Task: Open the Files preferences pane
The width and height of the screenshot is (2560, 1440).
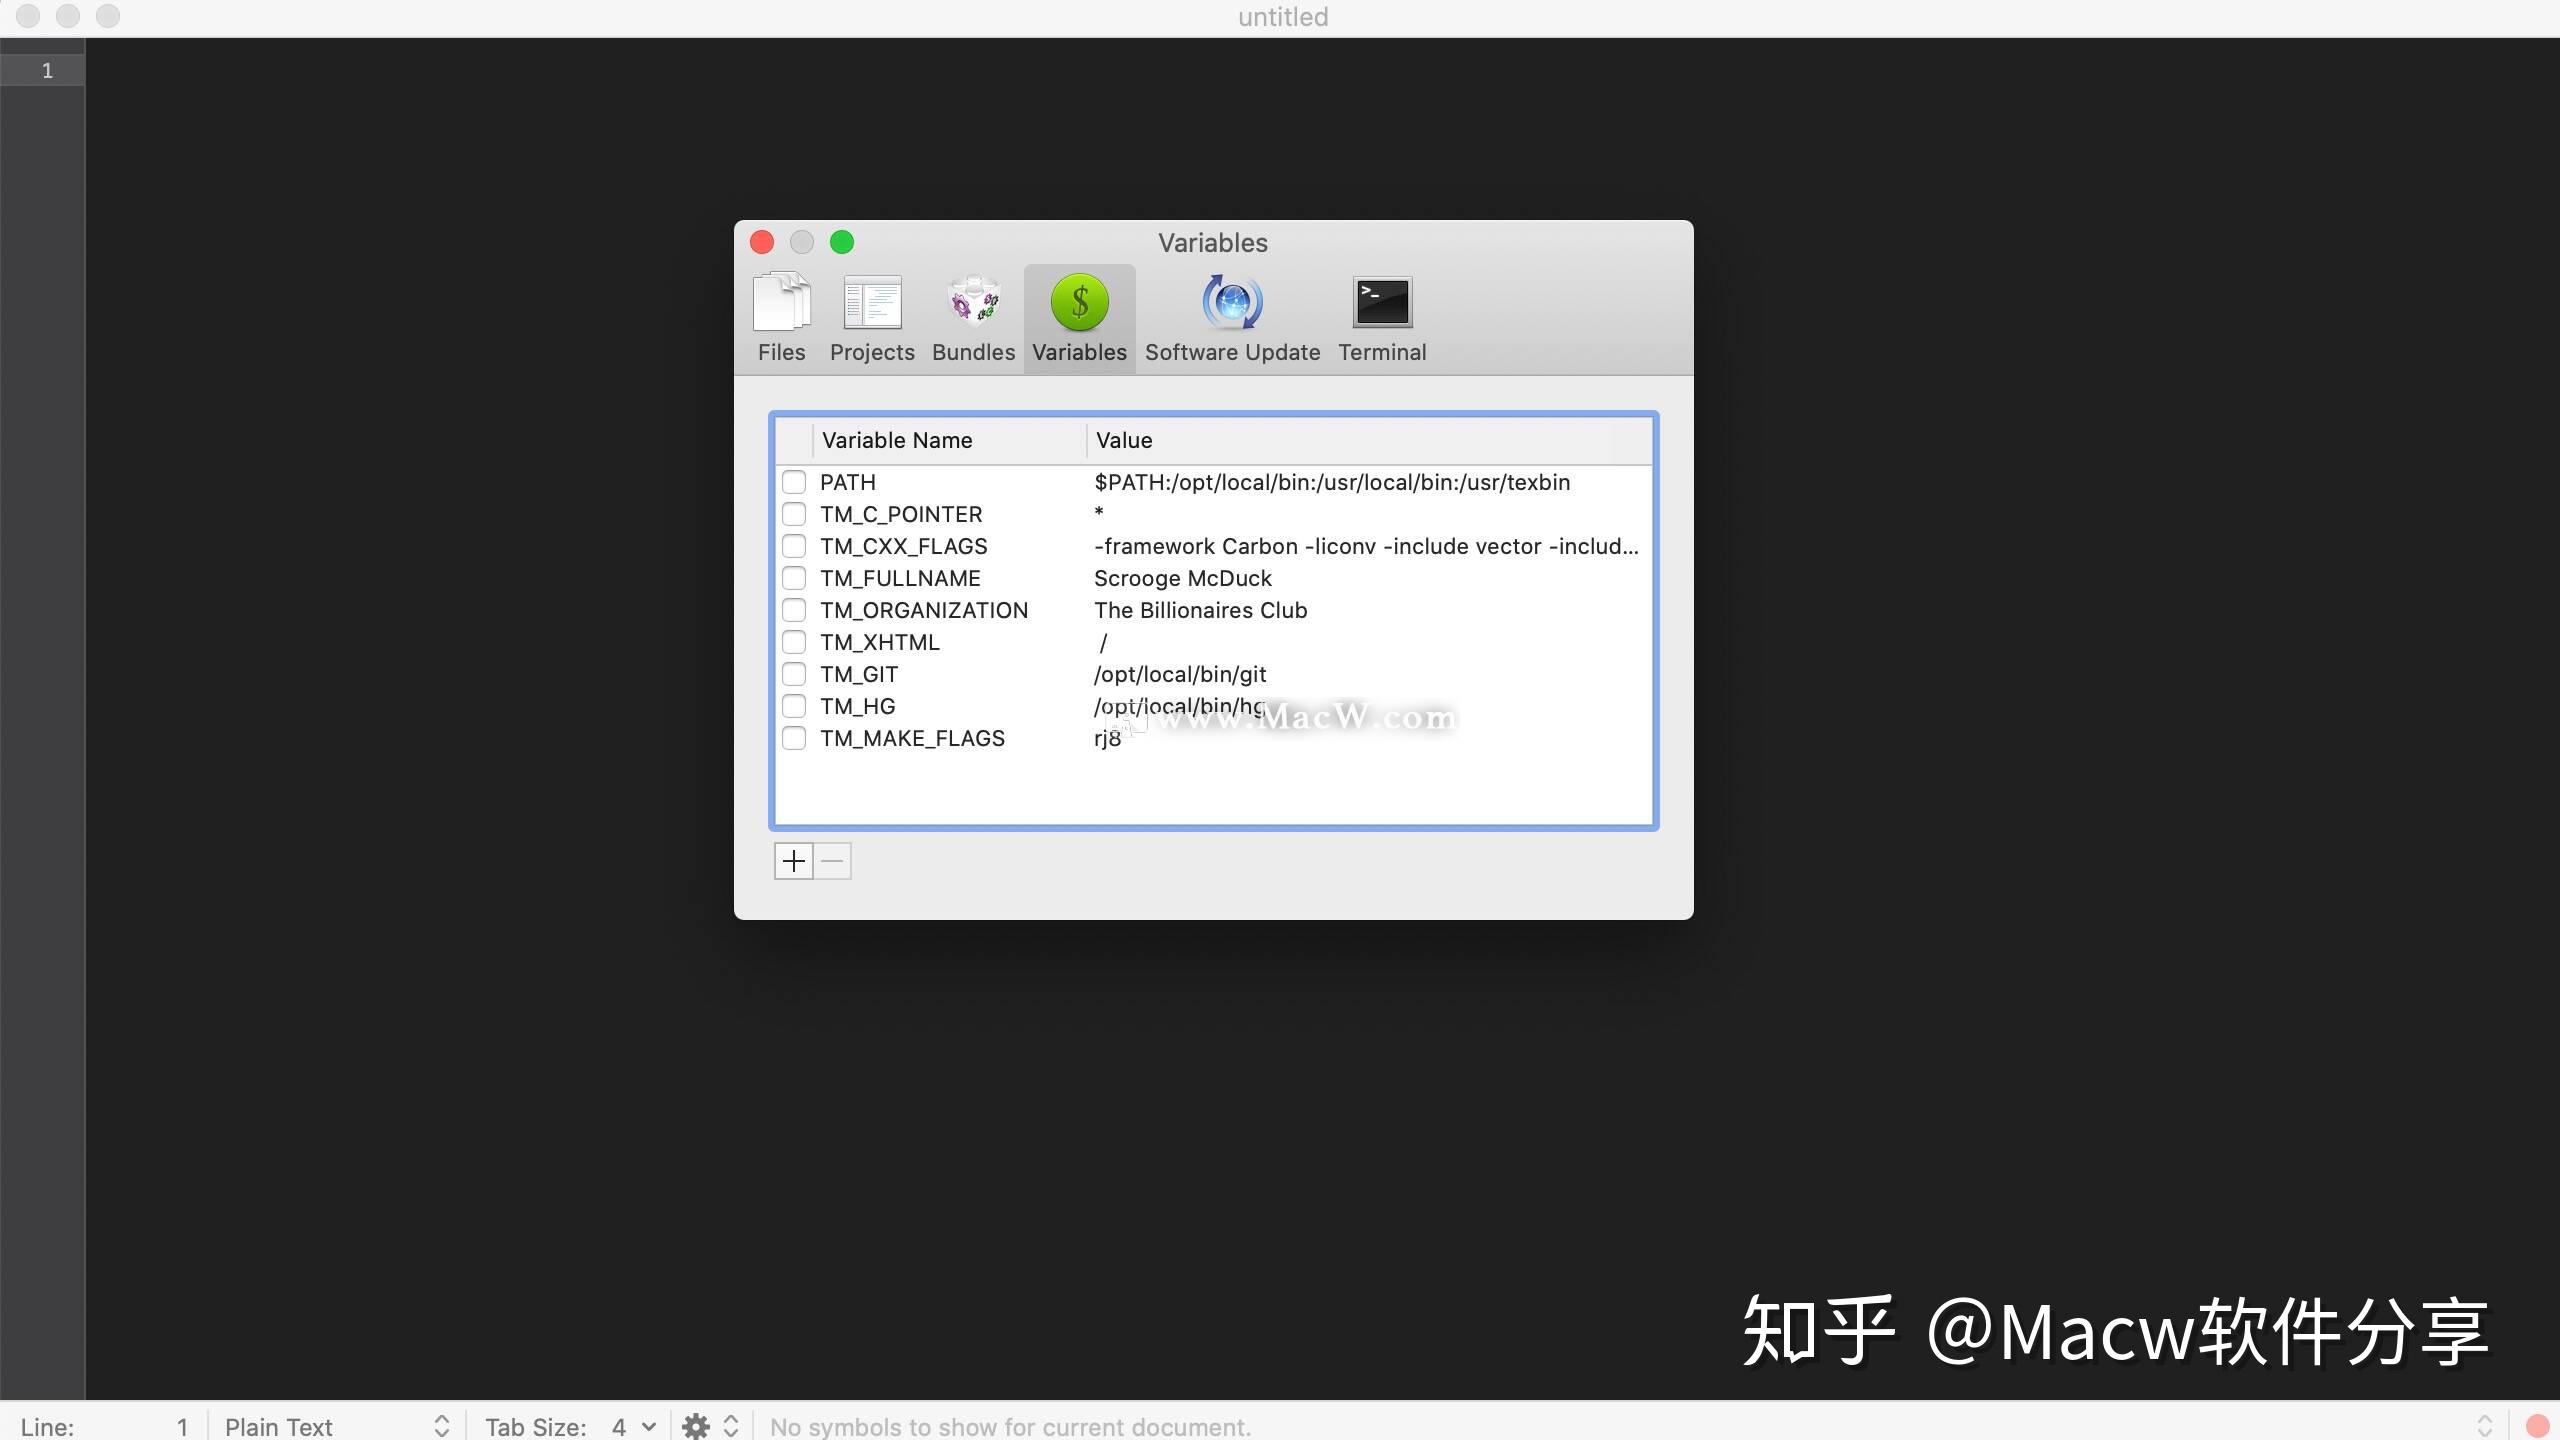Action: pyautogui.click(x=781, y=317)
